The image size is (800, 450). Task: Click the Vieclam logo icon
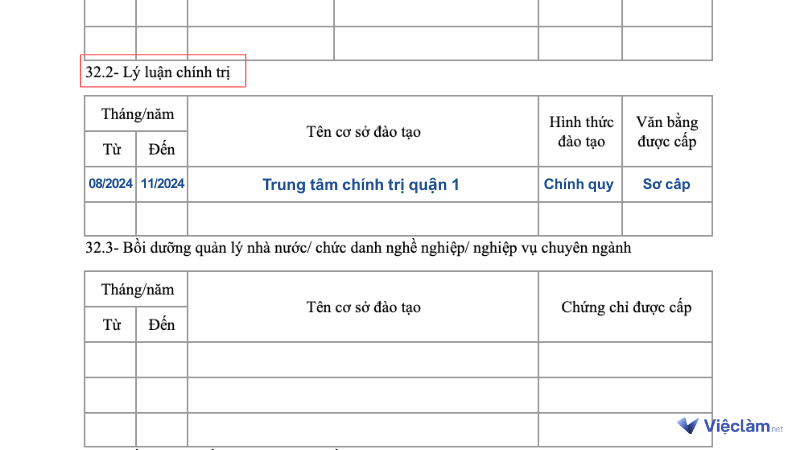tap(689, 427)
